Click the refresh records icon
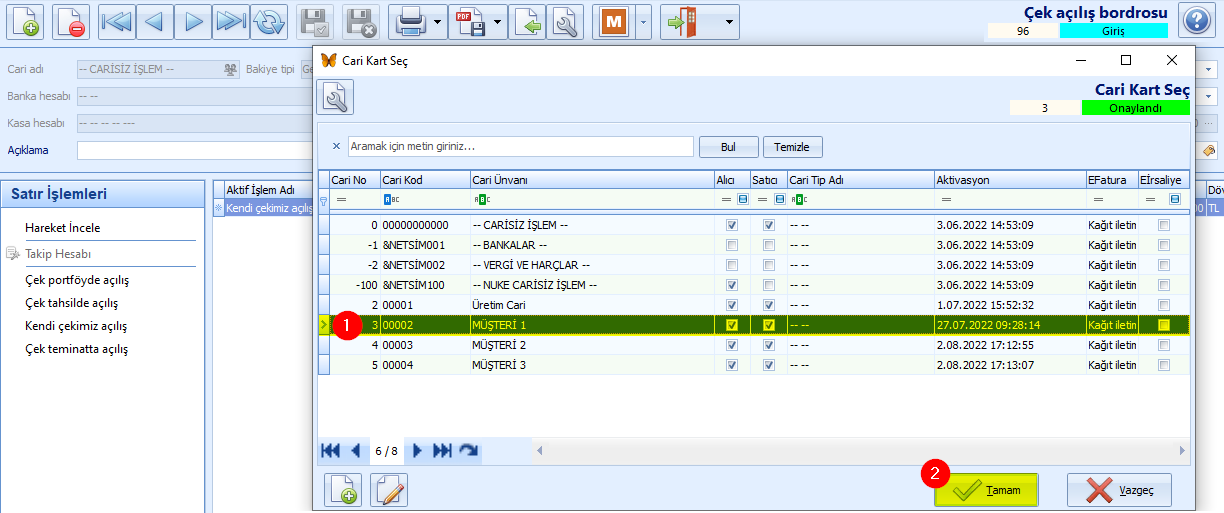1224x513 pixels. click(269, 21)
